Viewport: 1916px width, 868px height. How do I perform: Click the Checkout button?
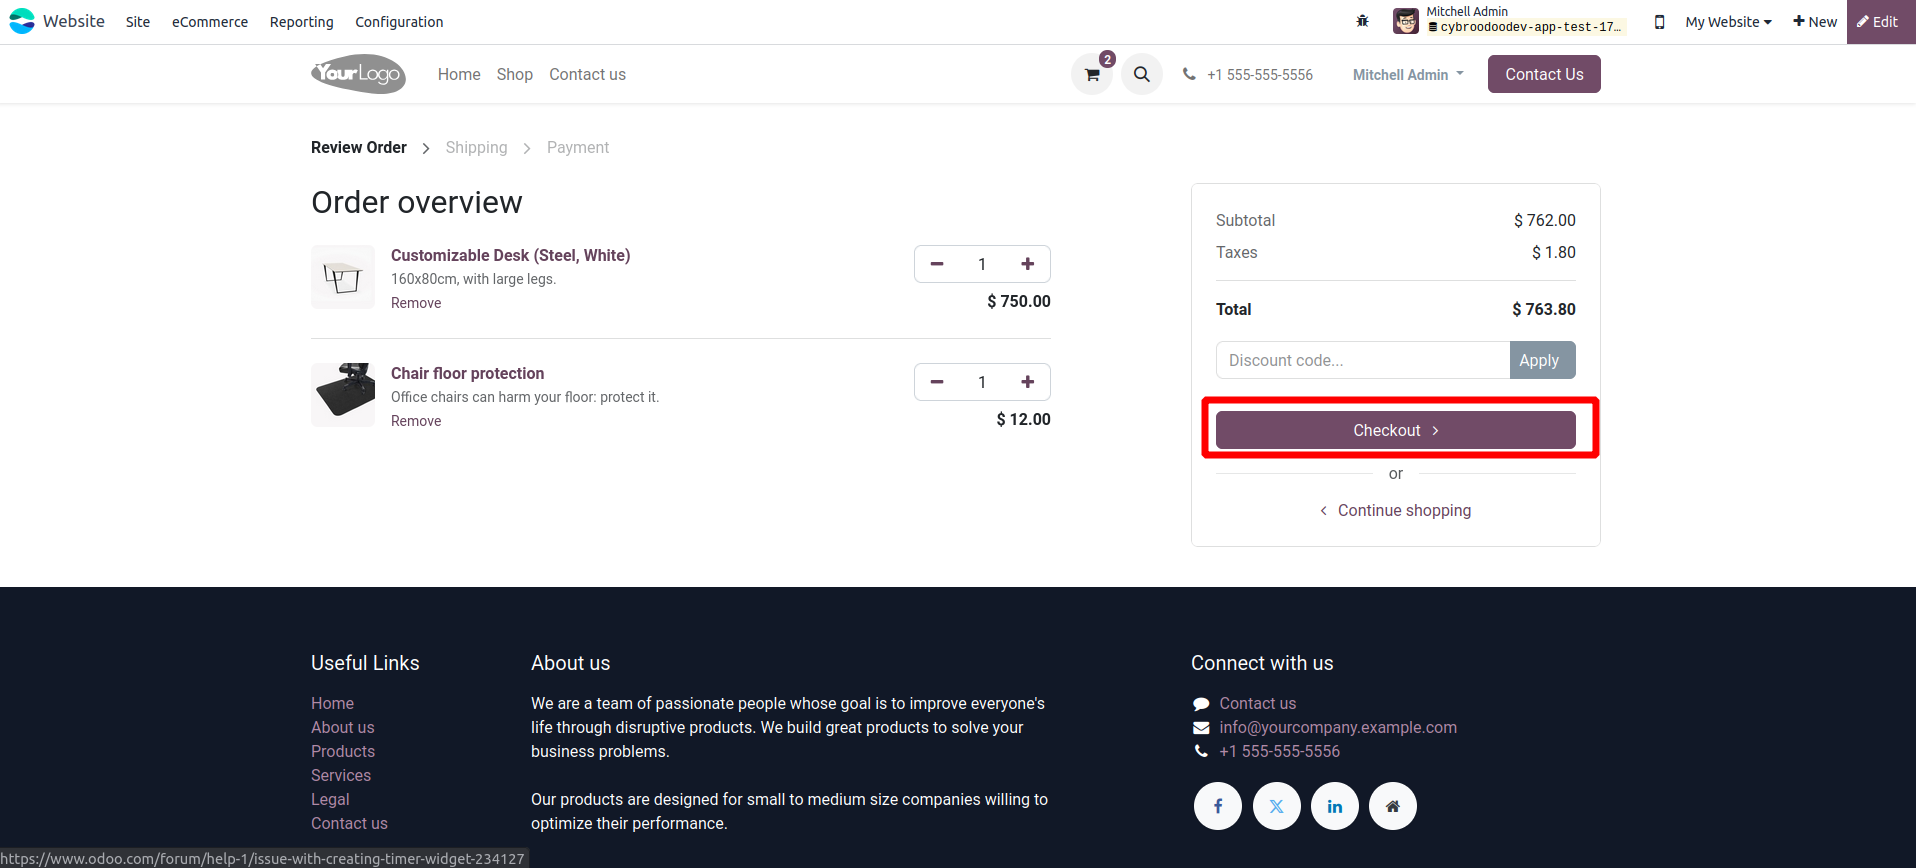point(1395,430)
